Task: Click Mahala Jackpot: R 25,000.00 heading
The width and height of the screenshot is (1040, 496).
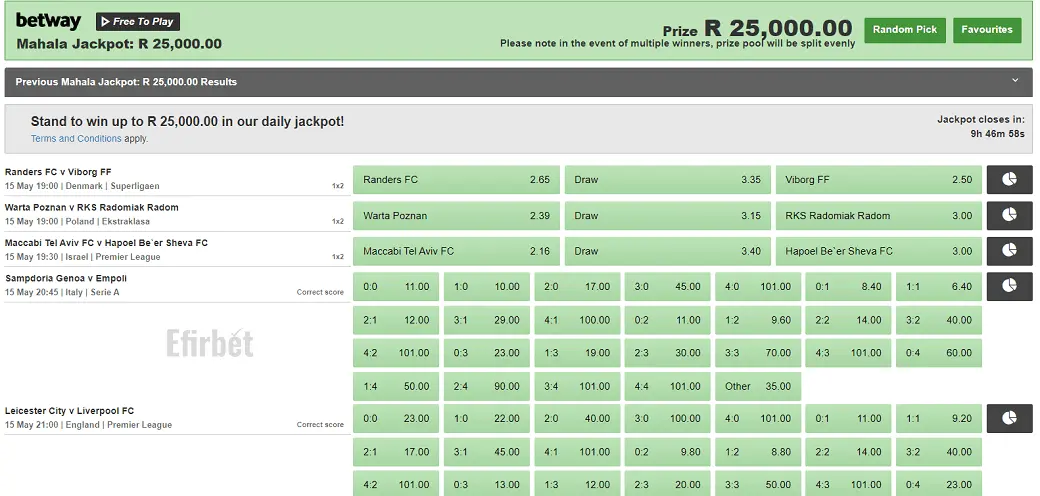Action: tap(119, 44)
